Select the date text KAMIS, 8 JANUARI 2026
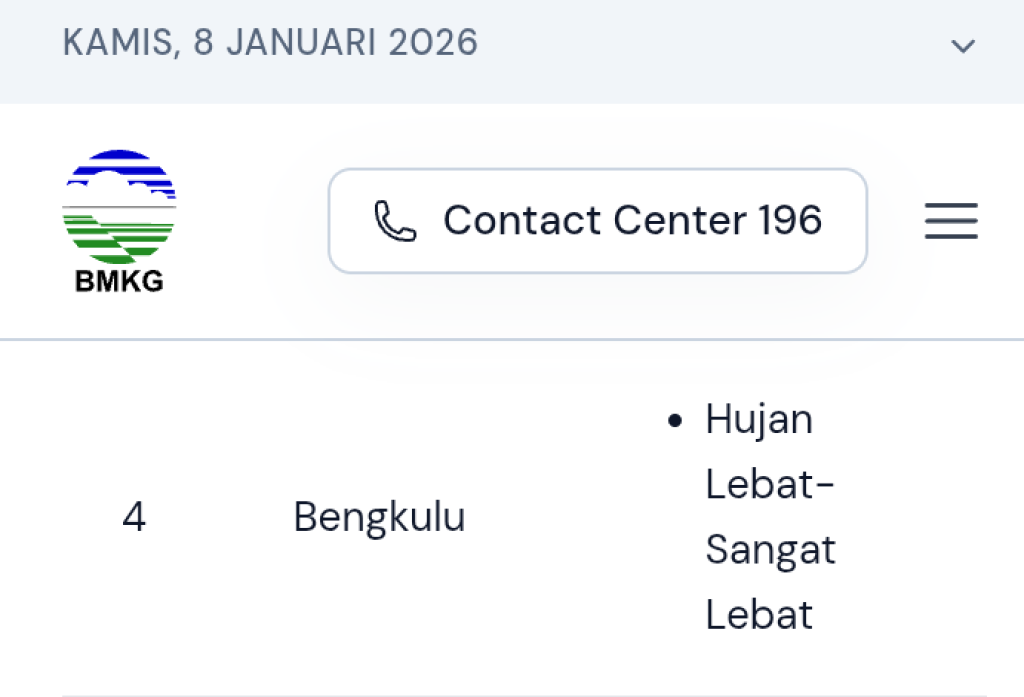 pyautogui.click(x=270, y=43)
